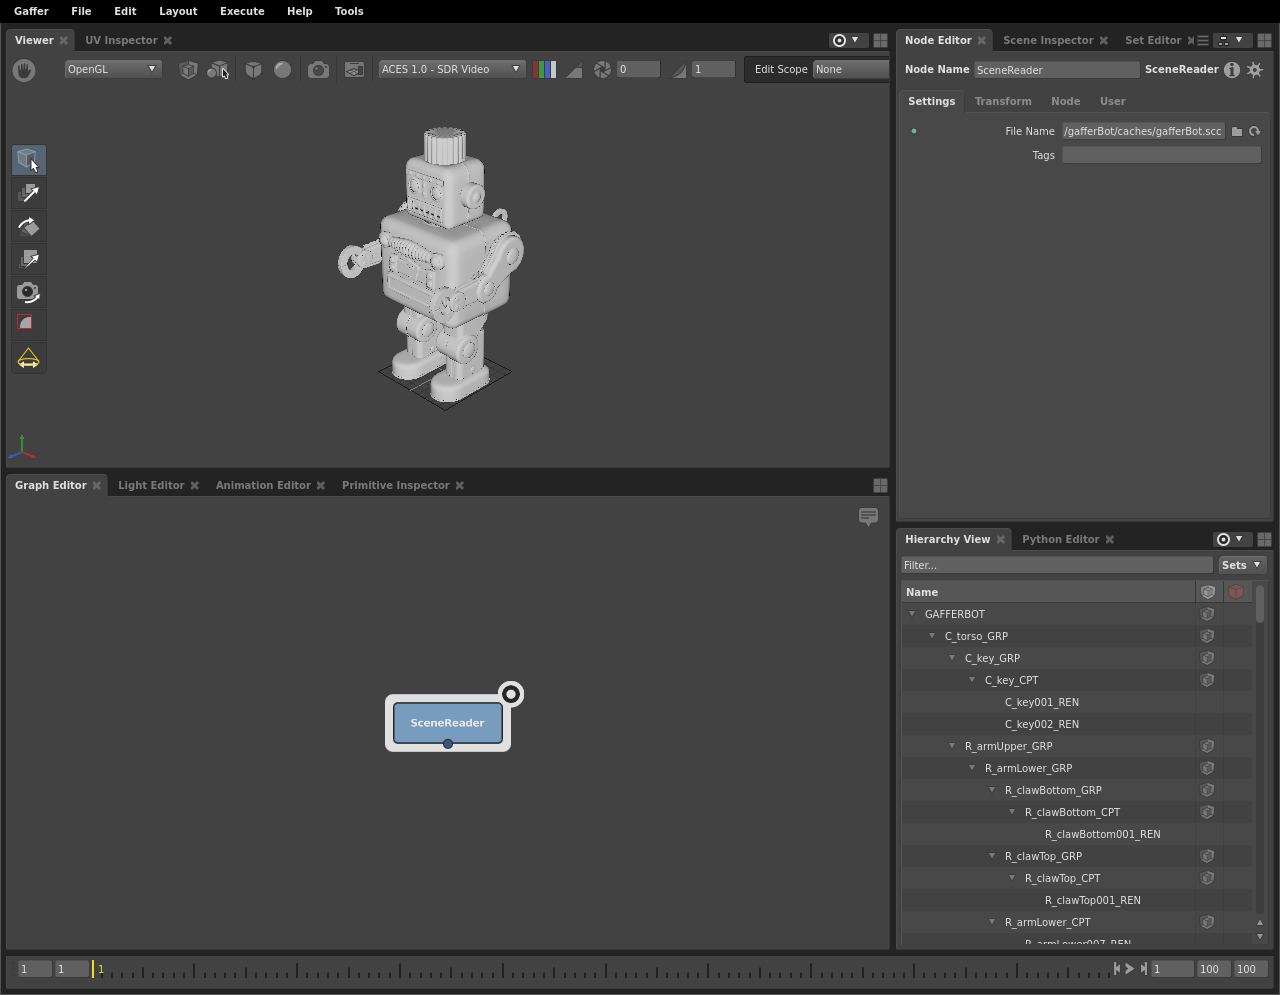This screenshot has height=995, width=1280.
Task: Collapse the R_armUpper_GRP tree item
Action: 952,746
